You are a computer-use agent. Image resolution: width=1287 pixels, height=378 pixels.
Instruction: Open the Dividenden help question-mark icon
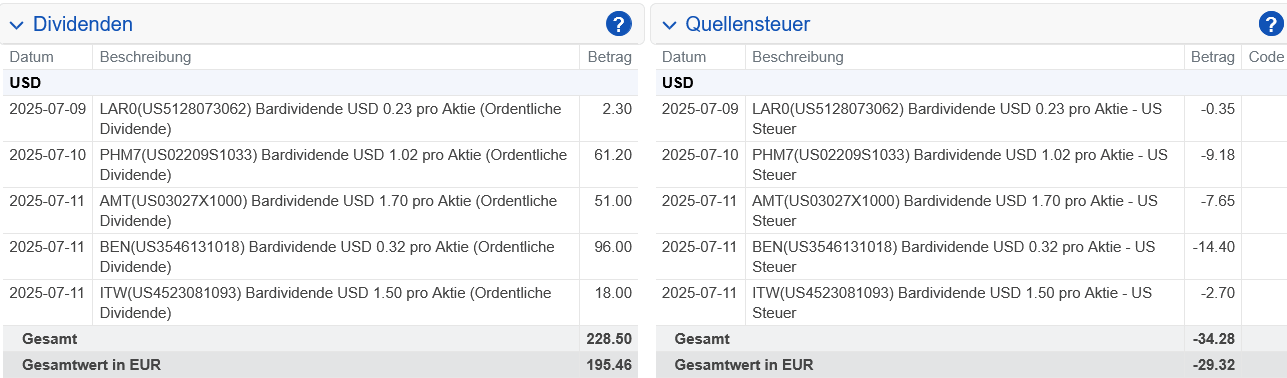[x=619, y=24]
